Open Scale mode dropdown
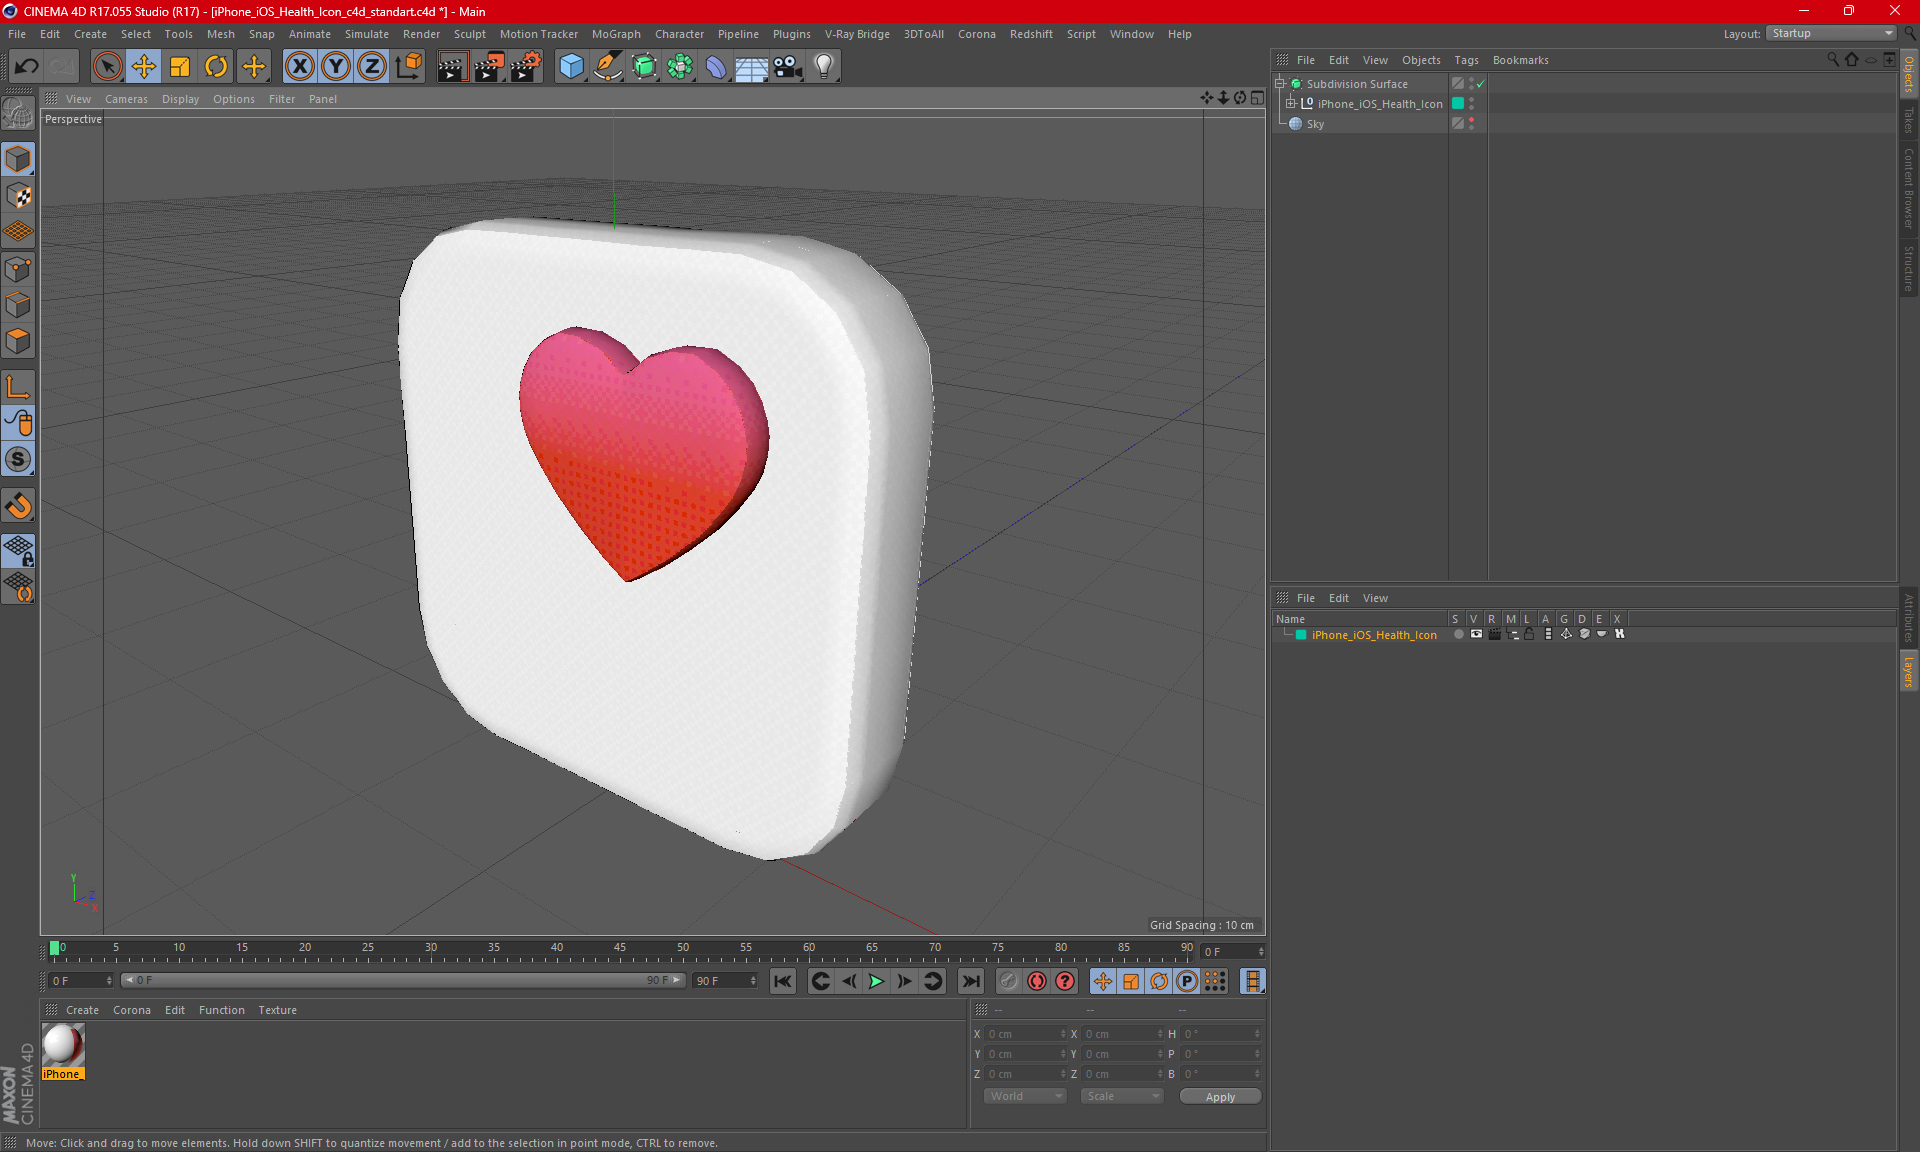 (1122, 1096)
